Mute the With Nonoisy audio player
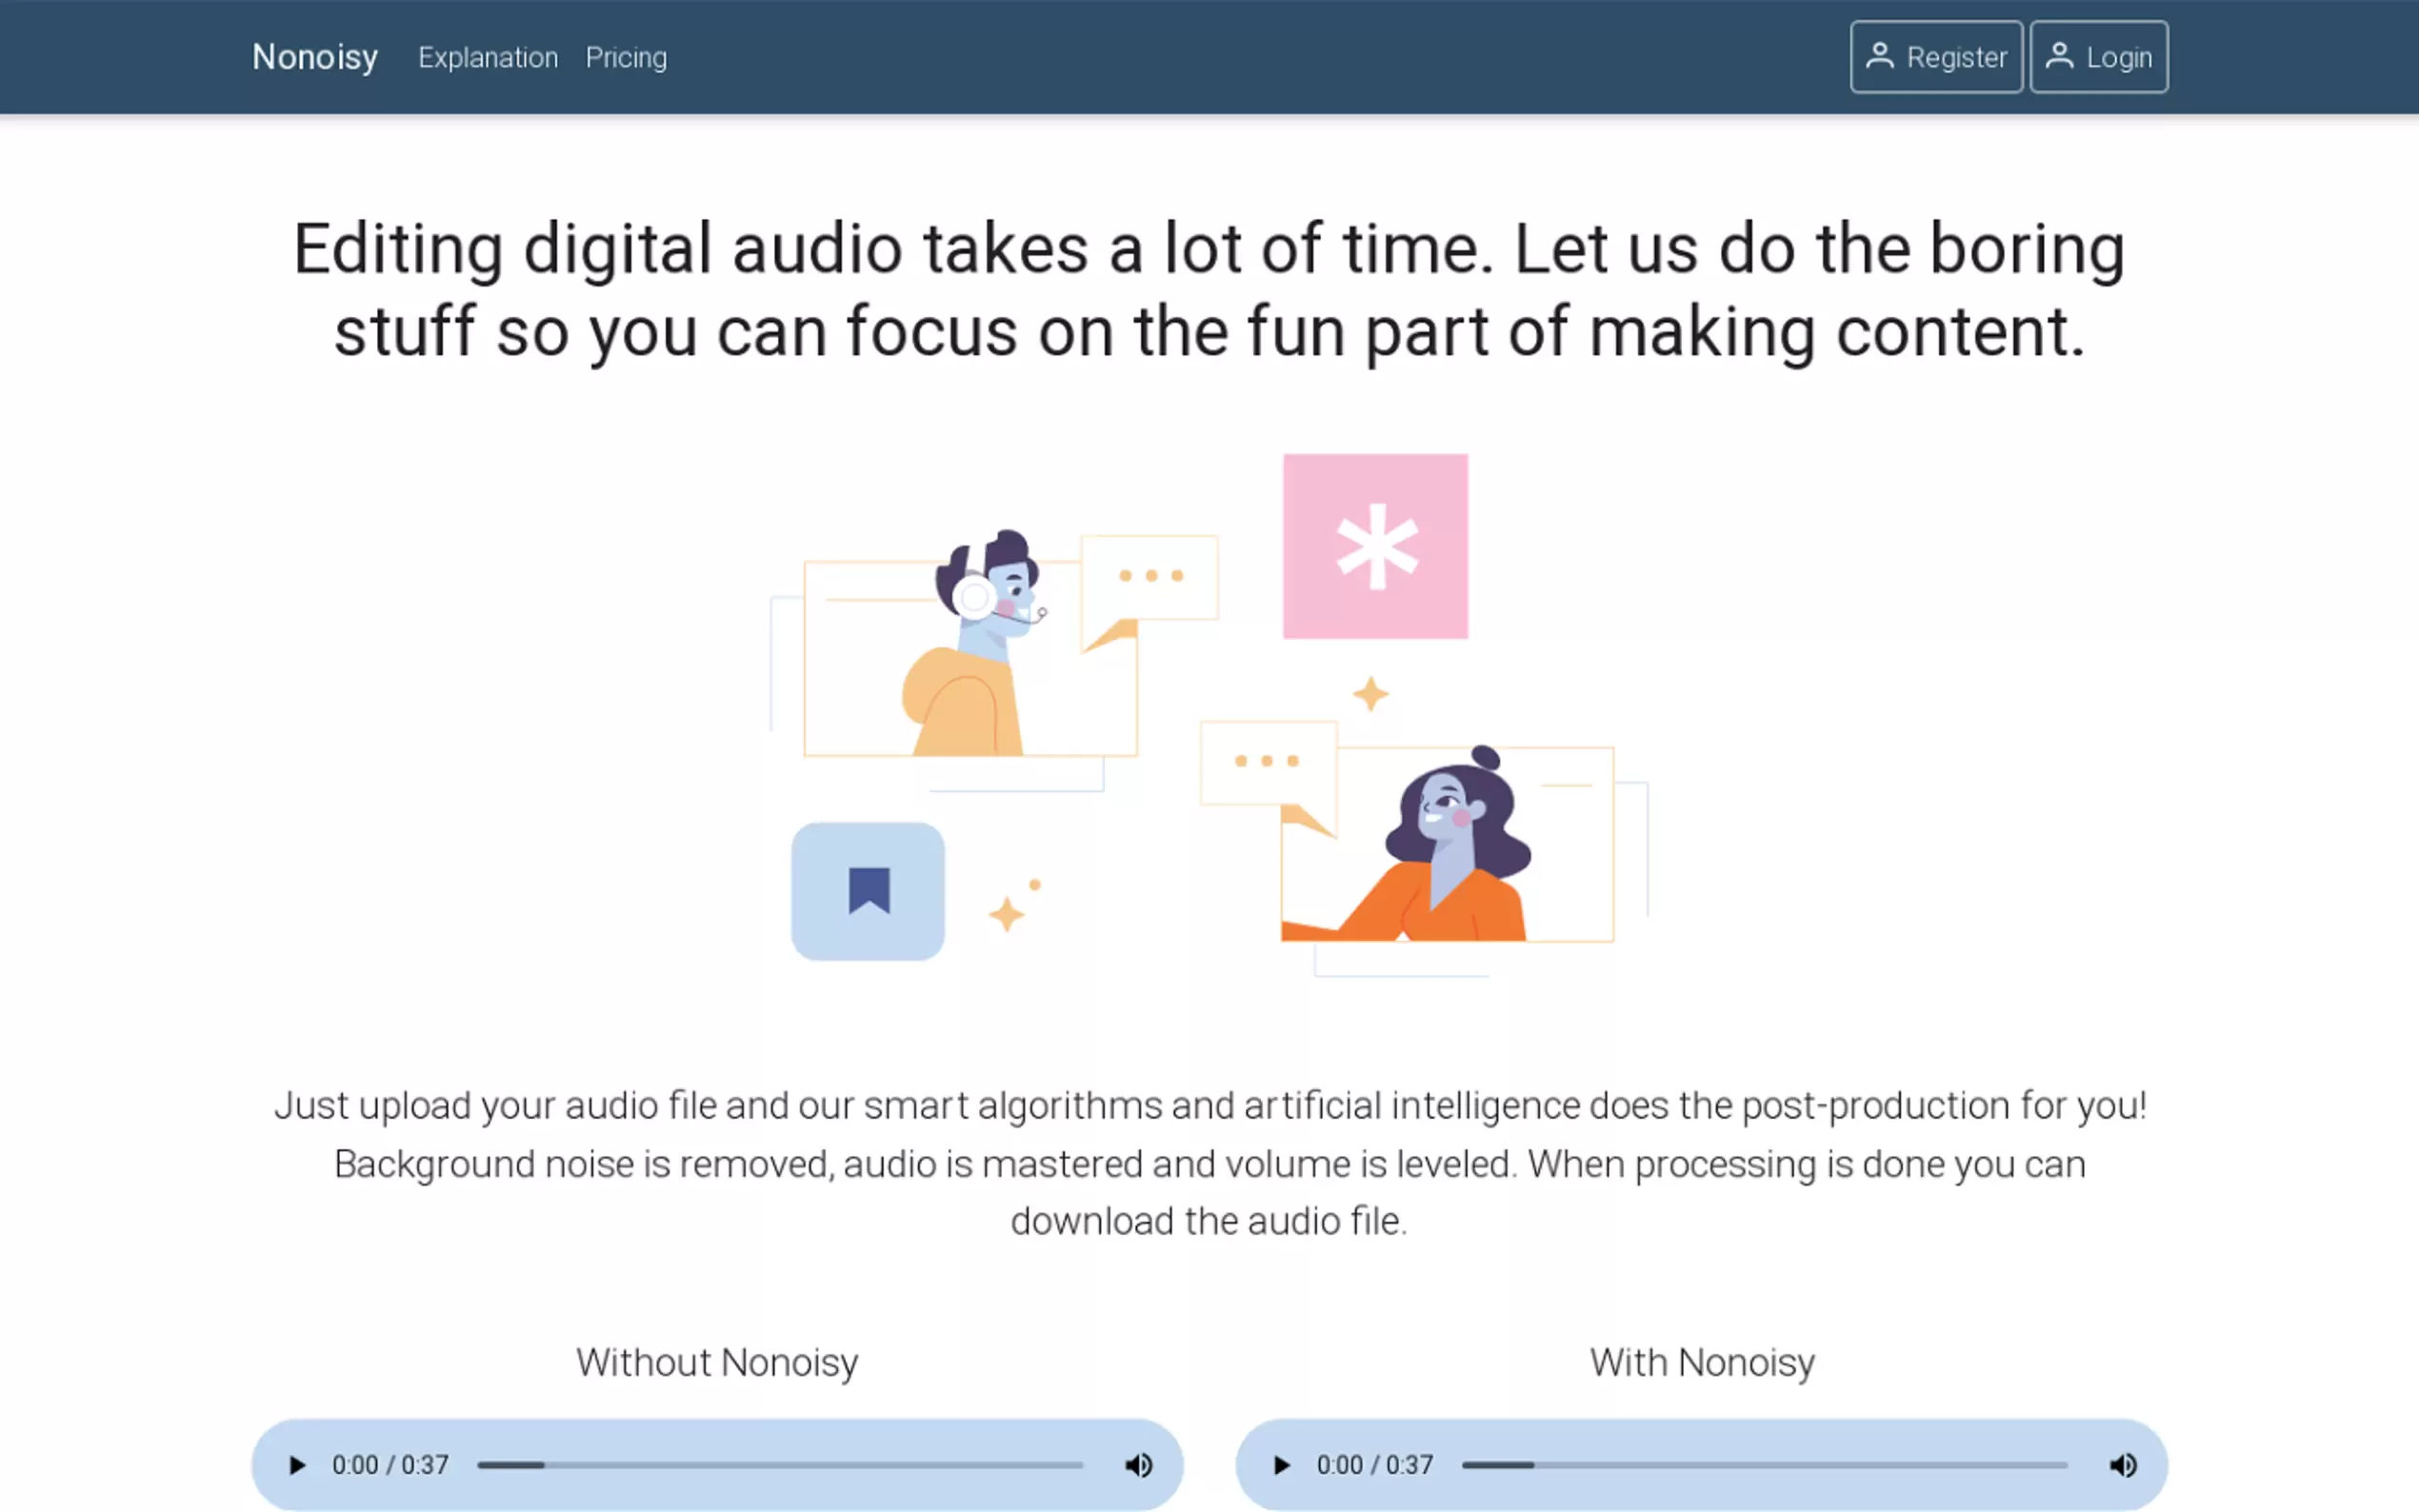2419x1512 pixels. 2123,1465
